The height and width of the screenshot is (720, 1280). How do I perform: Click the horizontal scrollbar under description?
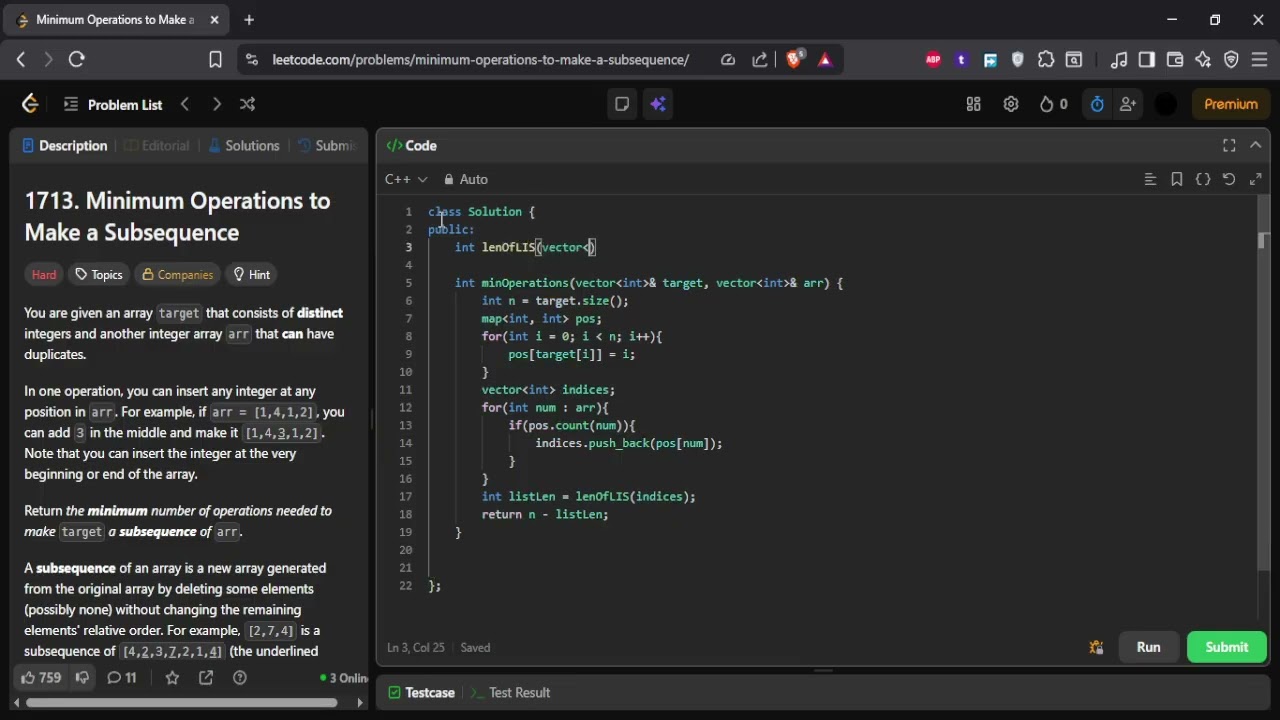[181, 703]
